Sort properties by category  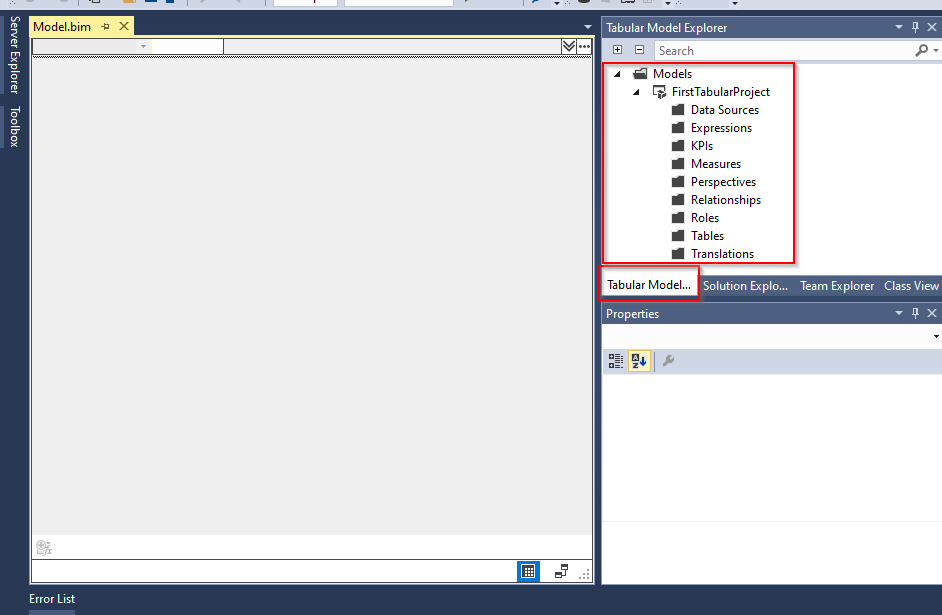pyautogui.click(x=616, y=361)
